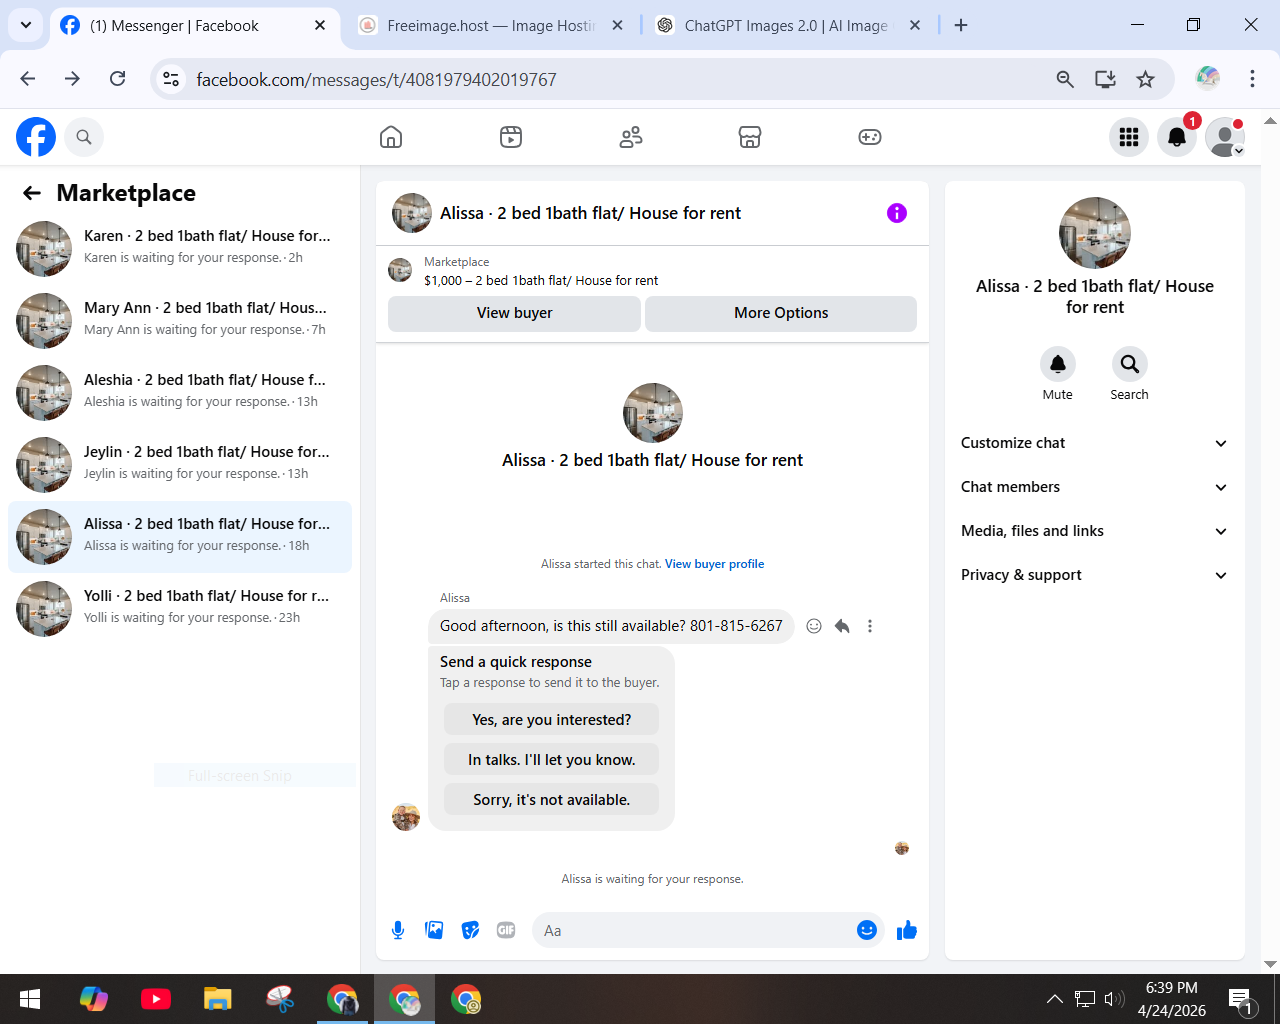
Task: Open the Reels video icon
Action: point(511,137)
